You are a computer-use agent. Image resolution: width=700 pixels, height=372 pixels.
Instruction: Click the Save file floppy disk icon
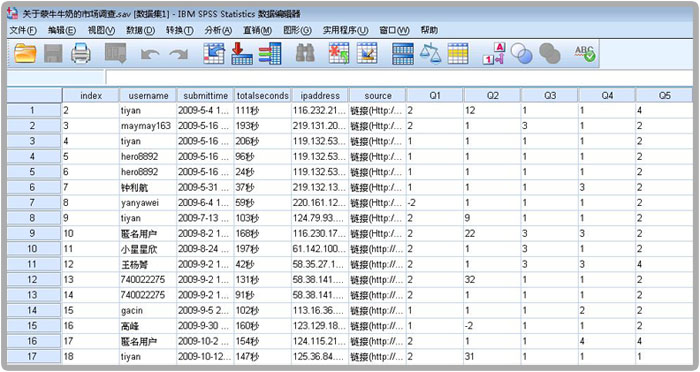[53, 53]
